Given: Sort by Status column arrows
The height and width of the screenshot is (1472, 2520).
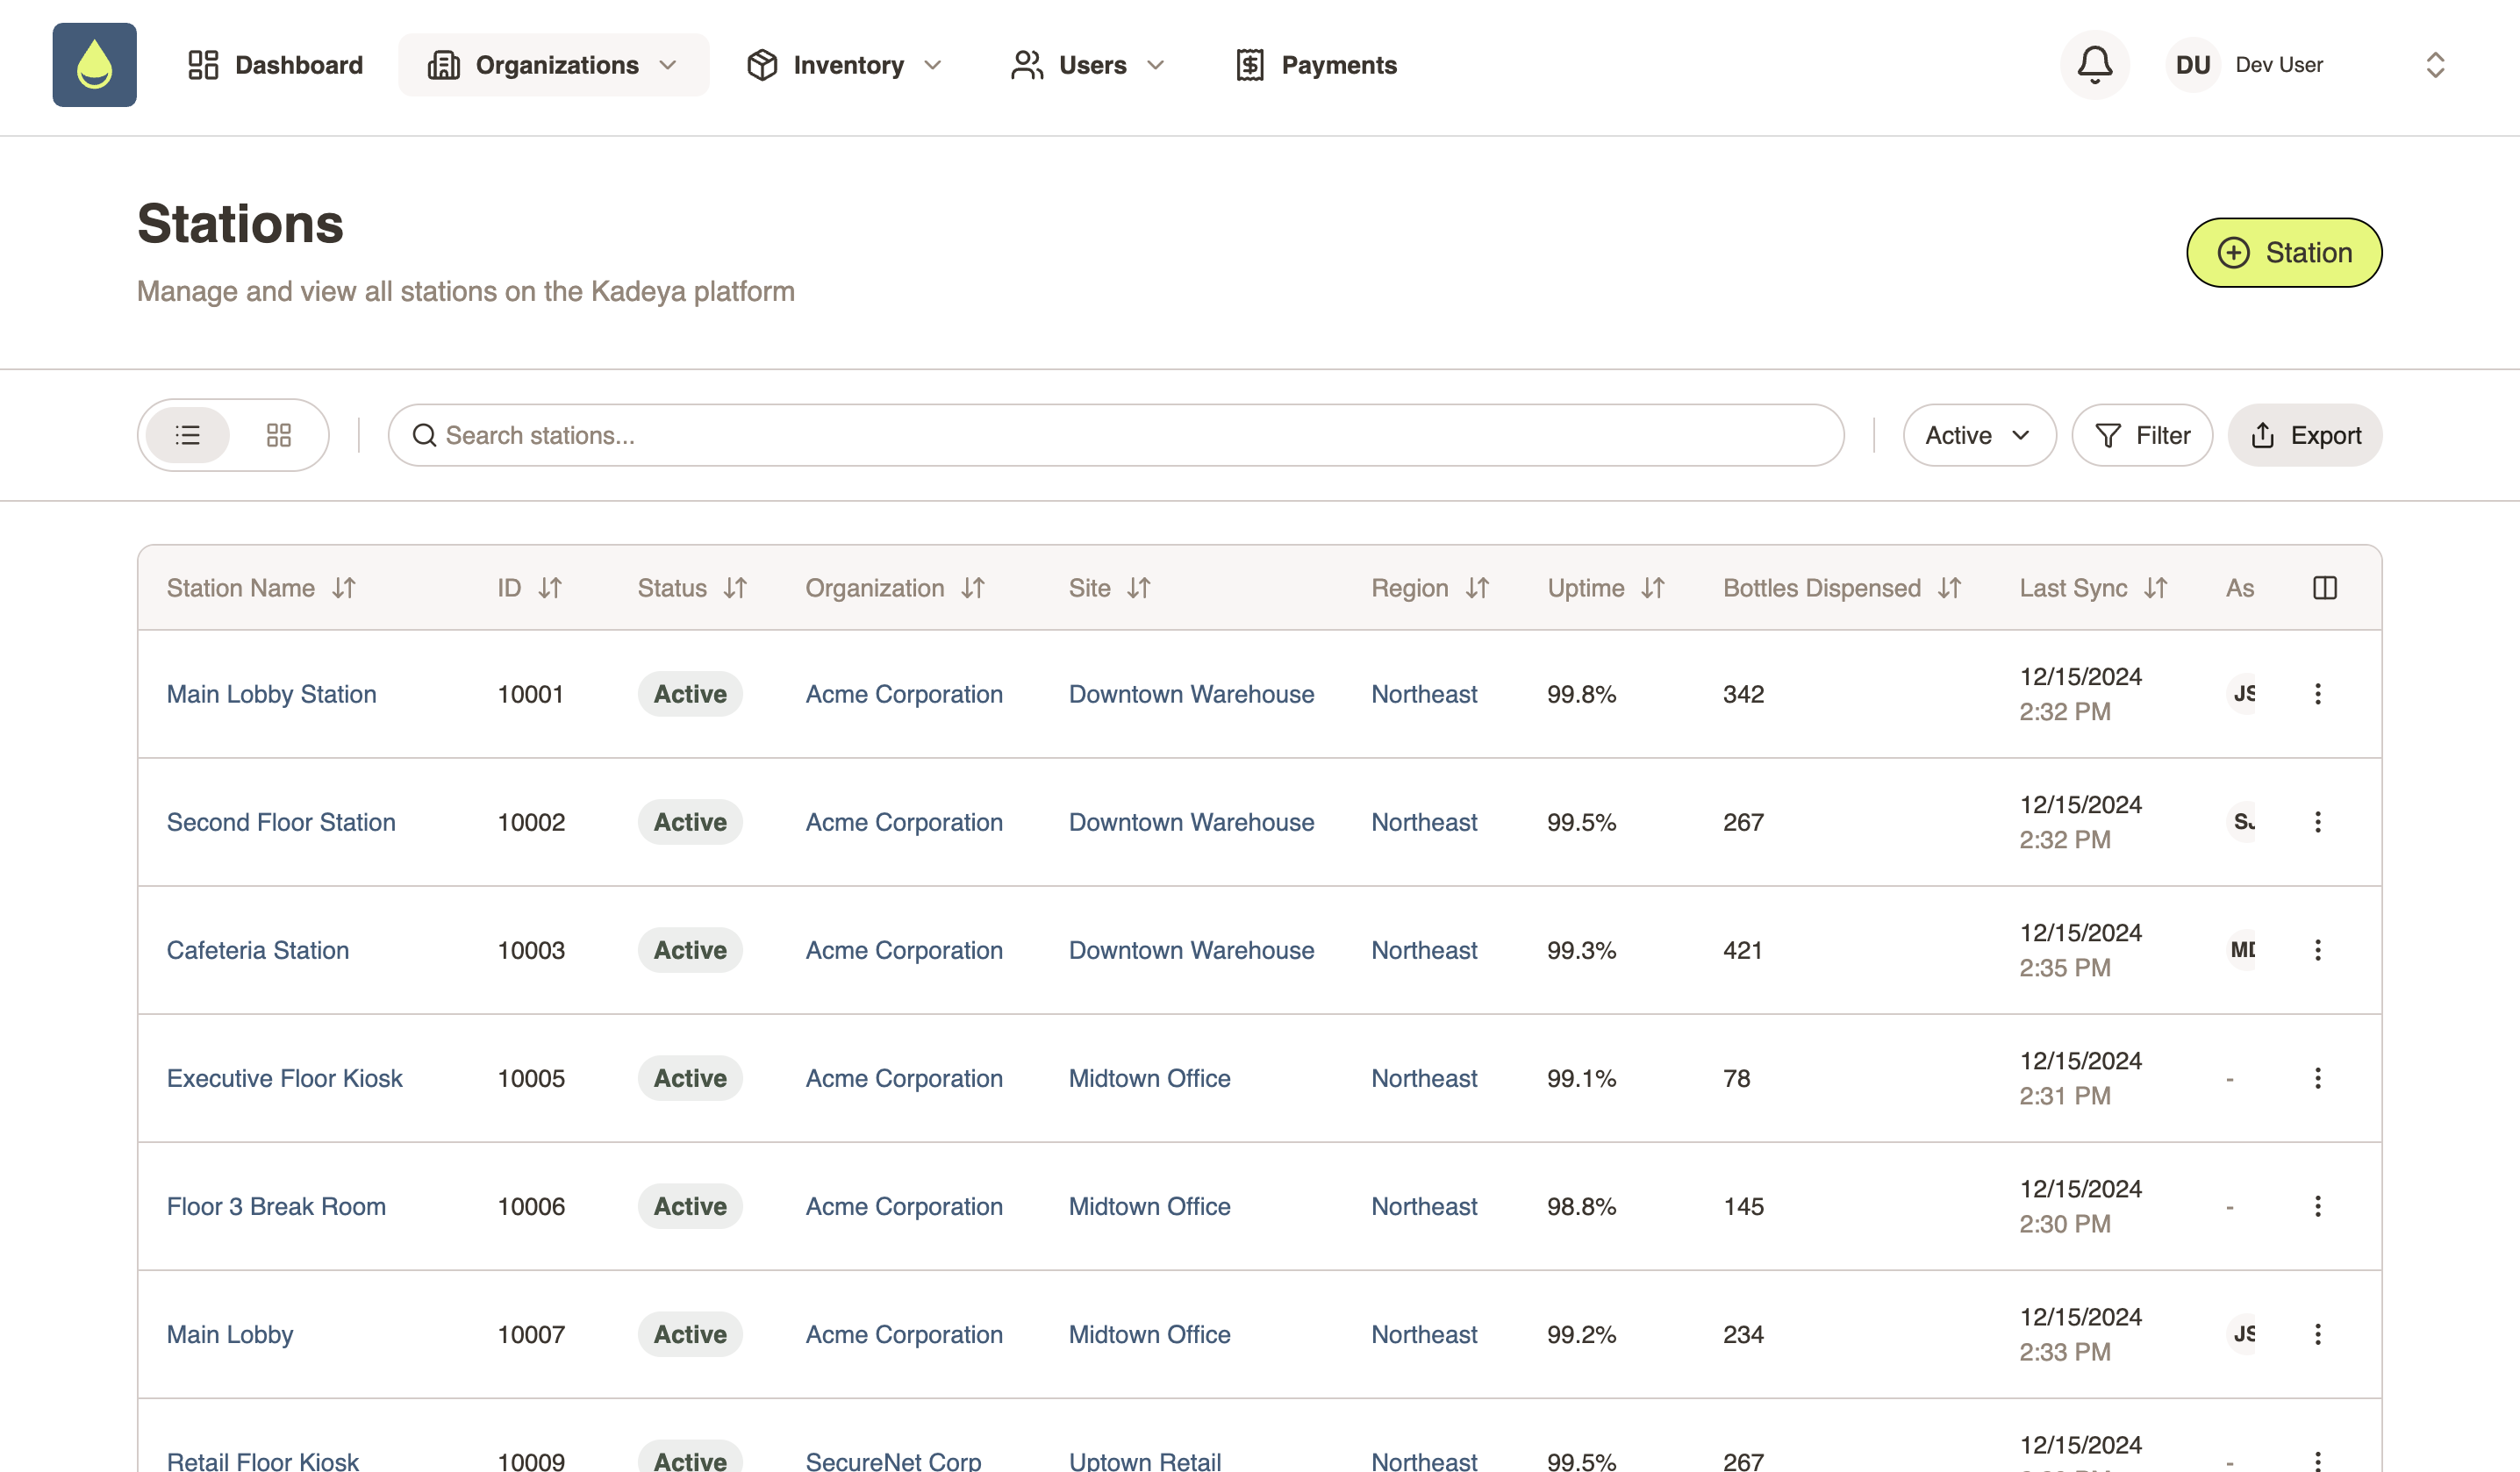Looking at the screenshot, I should point(735,588).
